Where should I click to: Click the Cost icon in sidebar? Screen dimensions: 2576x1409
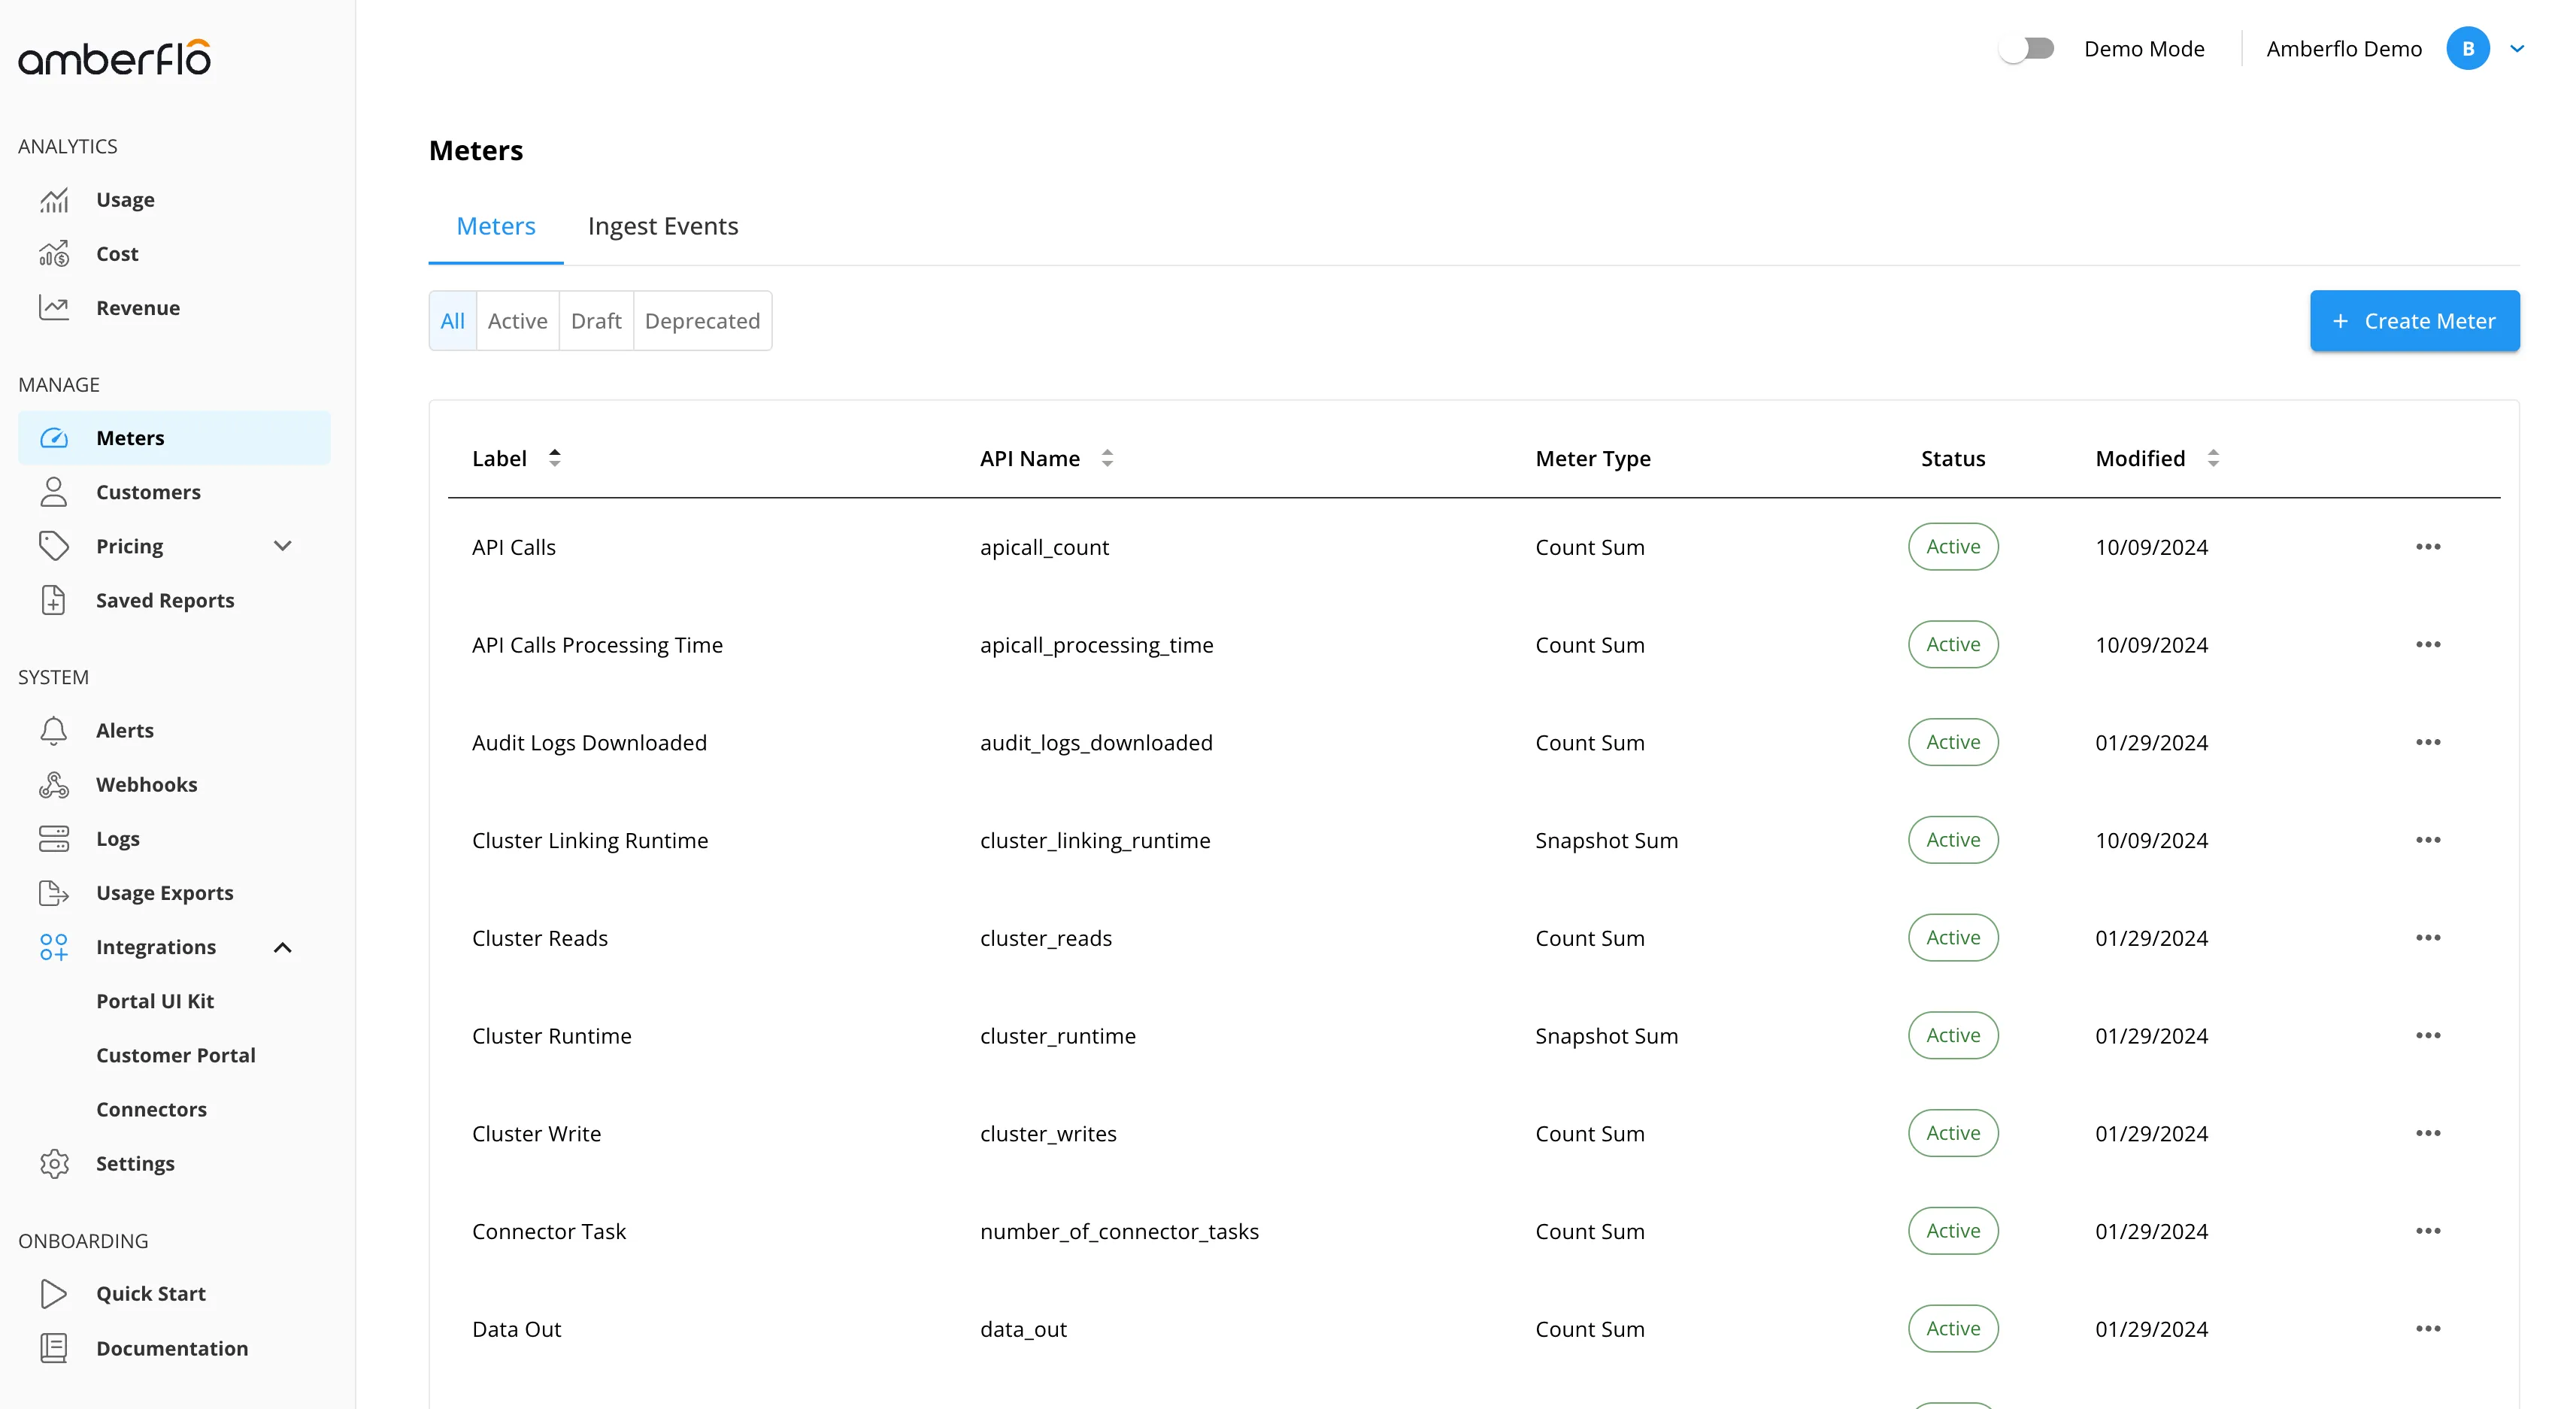(x=54, y=254)
